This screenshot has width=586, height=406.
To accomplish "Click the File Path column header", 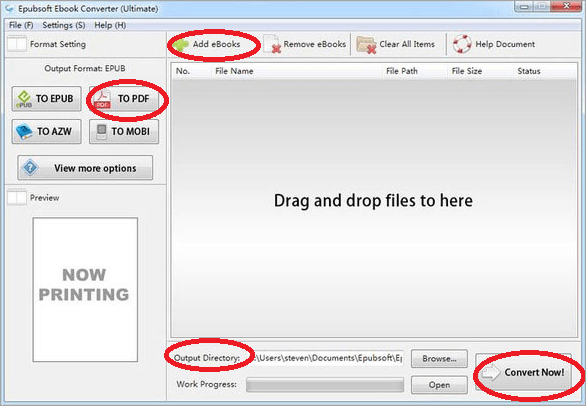I will point(402,71).
